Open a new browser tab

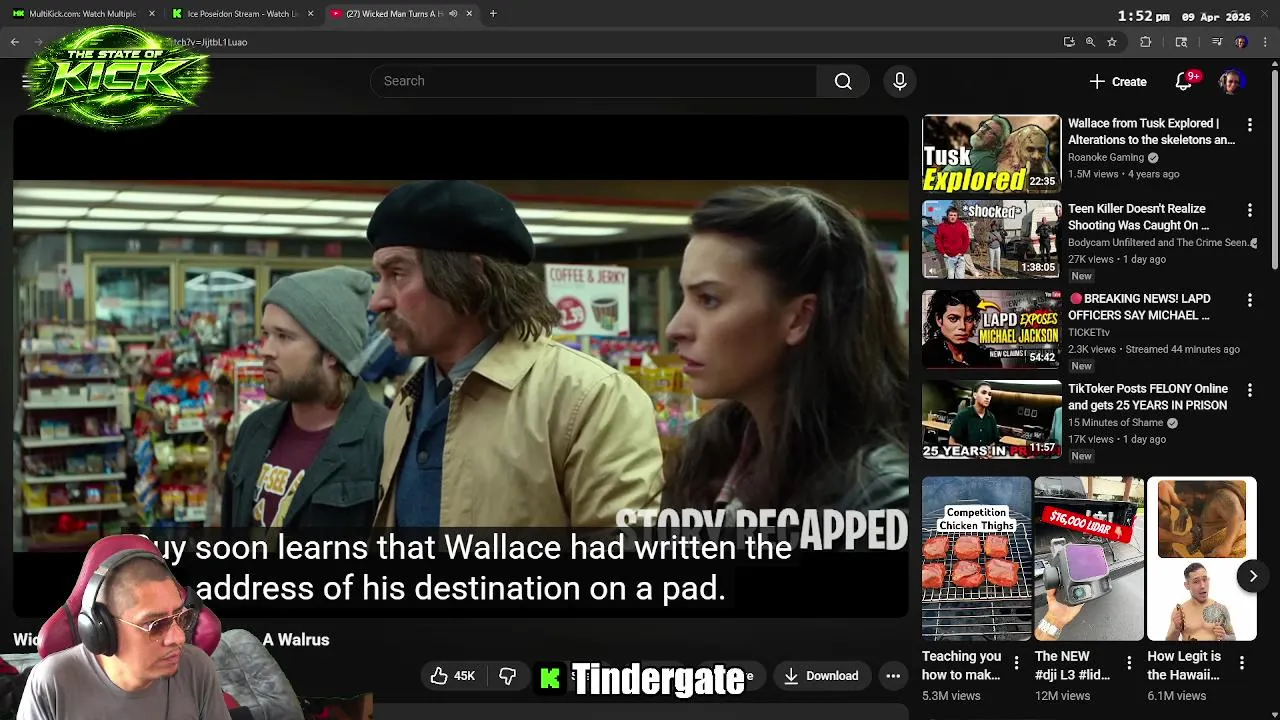click(493, 14)
